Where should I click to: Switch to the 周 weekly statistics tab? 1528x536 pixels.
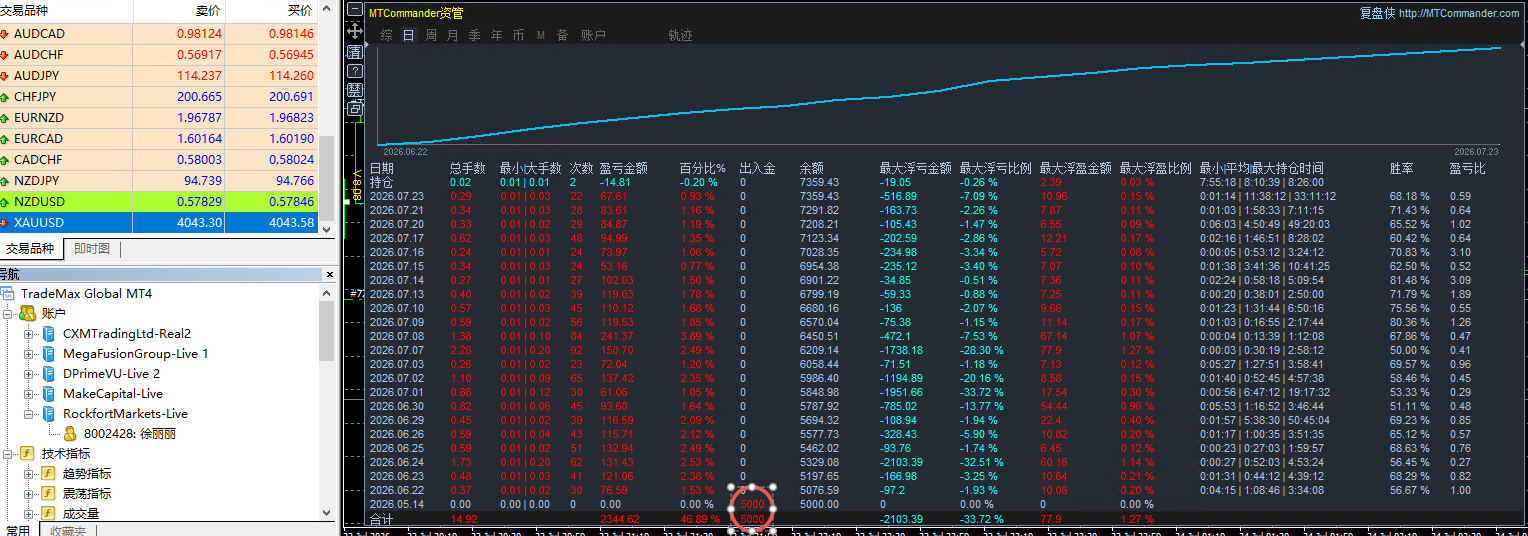tap(431, 35)
